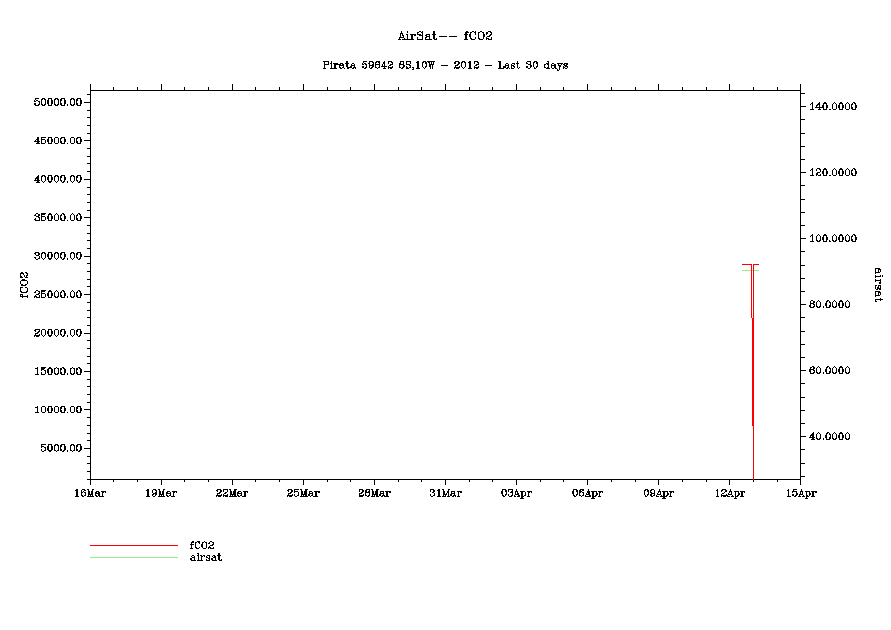
Task: Click the 140.0000 right axis tick label
Action: 833,106
